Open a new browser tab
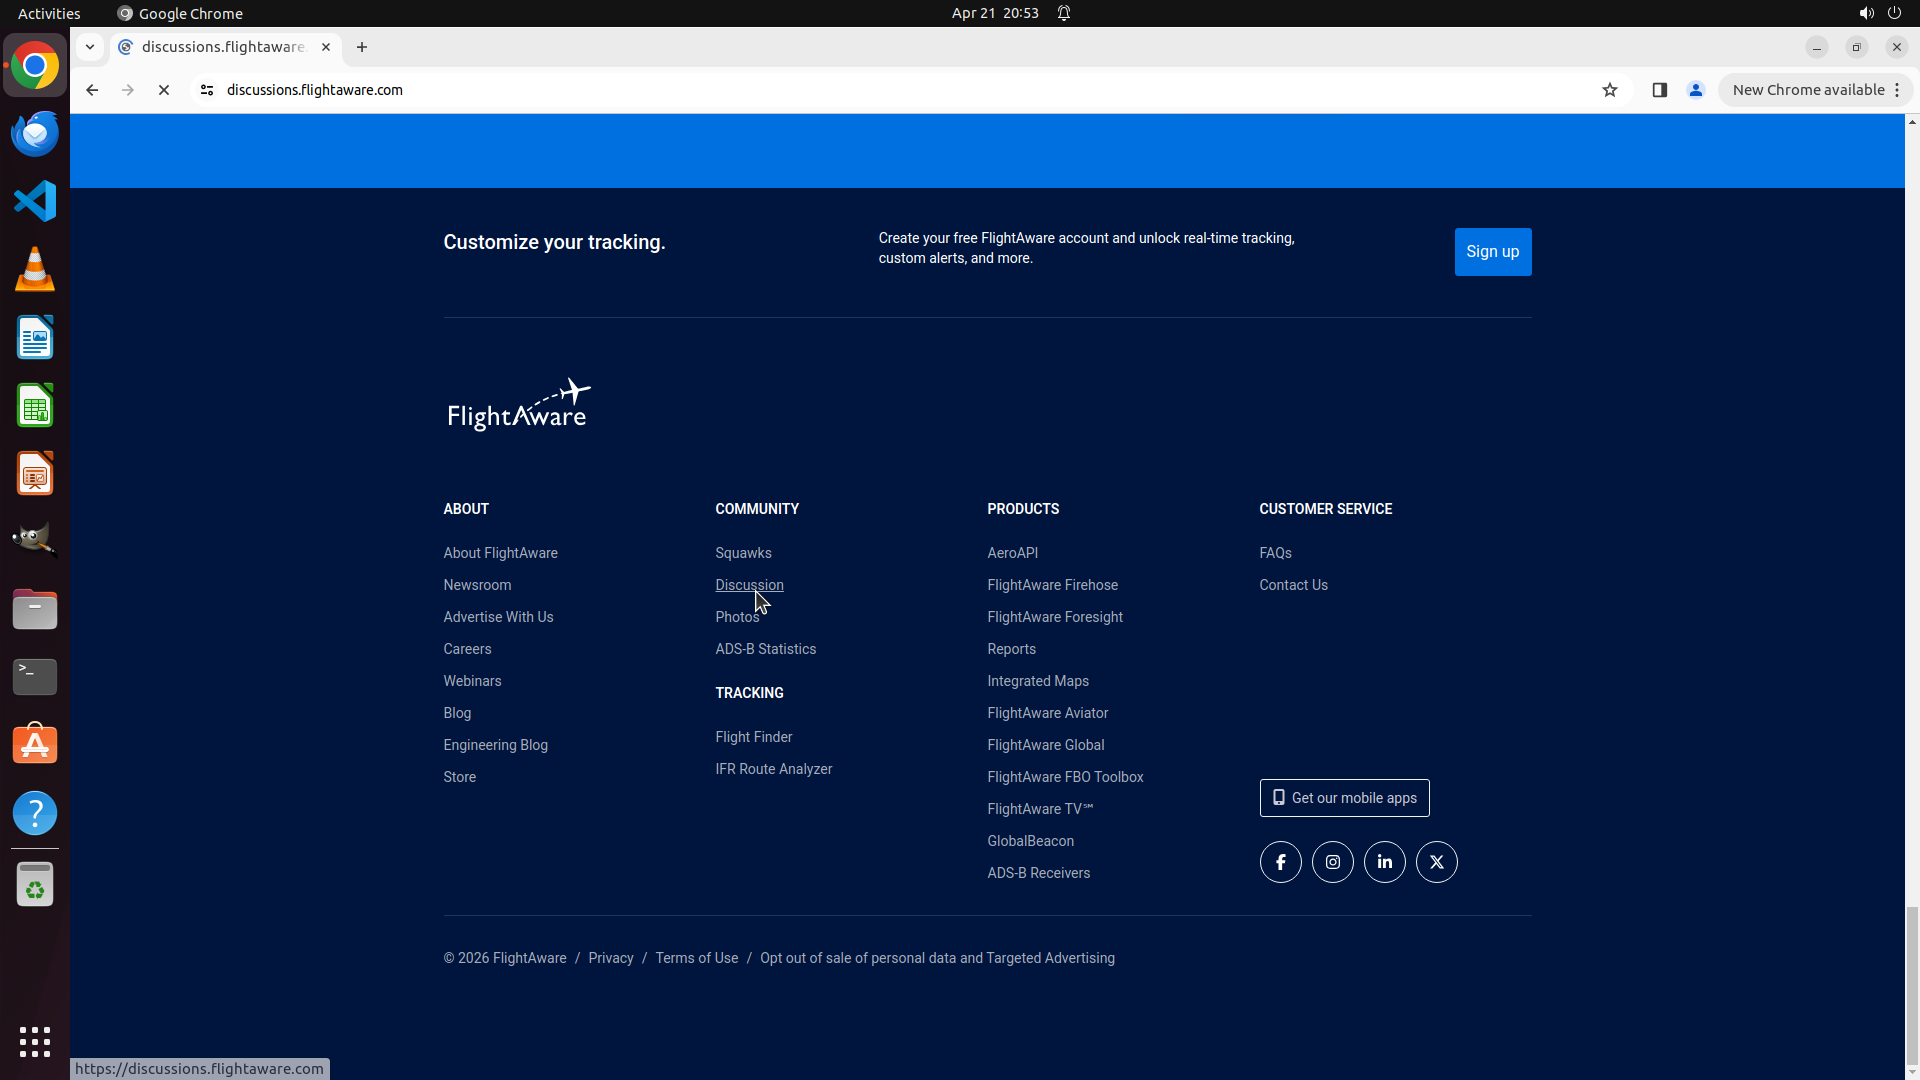1920x1080 pixels. pyautogui.click(x=362, y=47)
